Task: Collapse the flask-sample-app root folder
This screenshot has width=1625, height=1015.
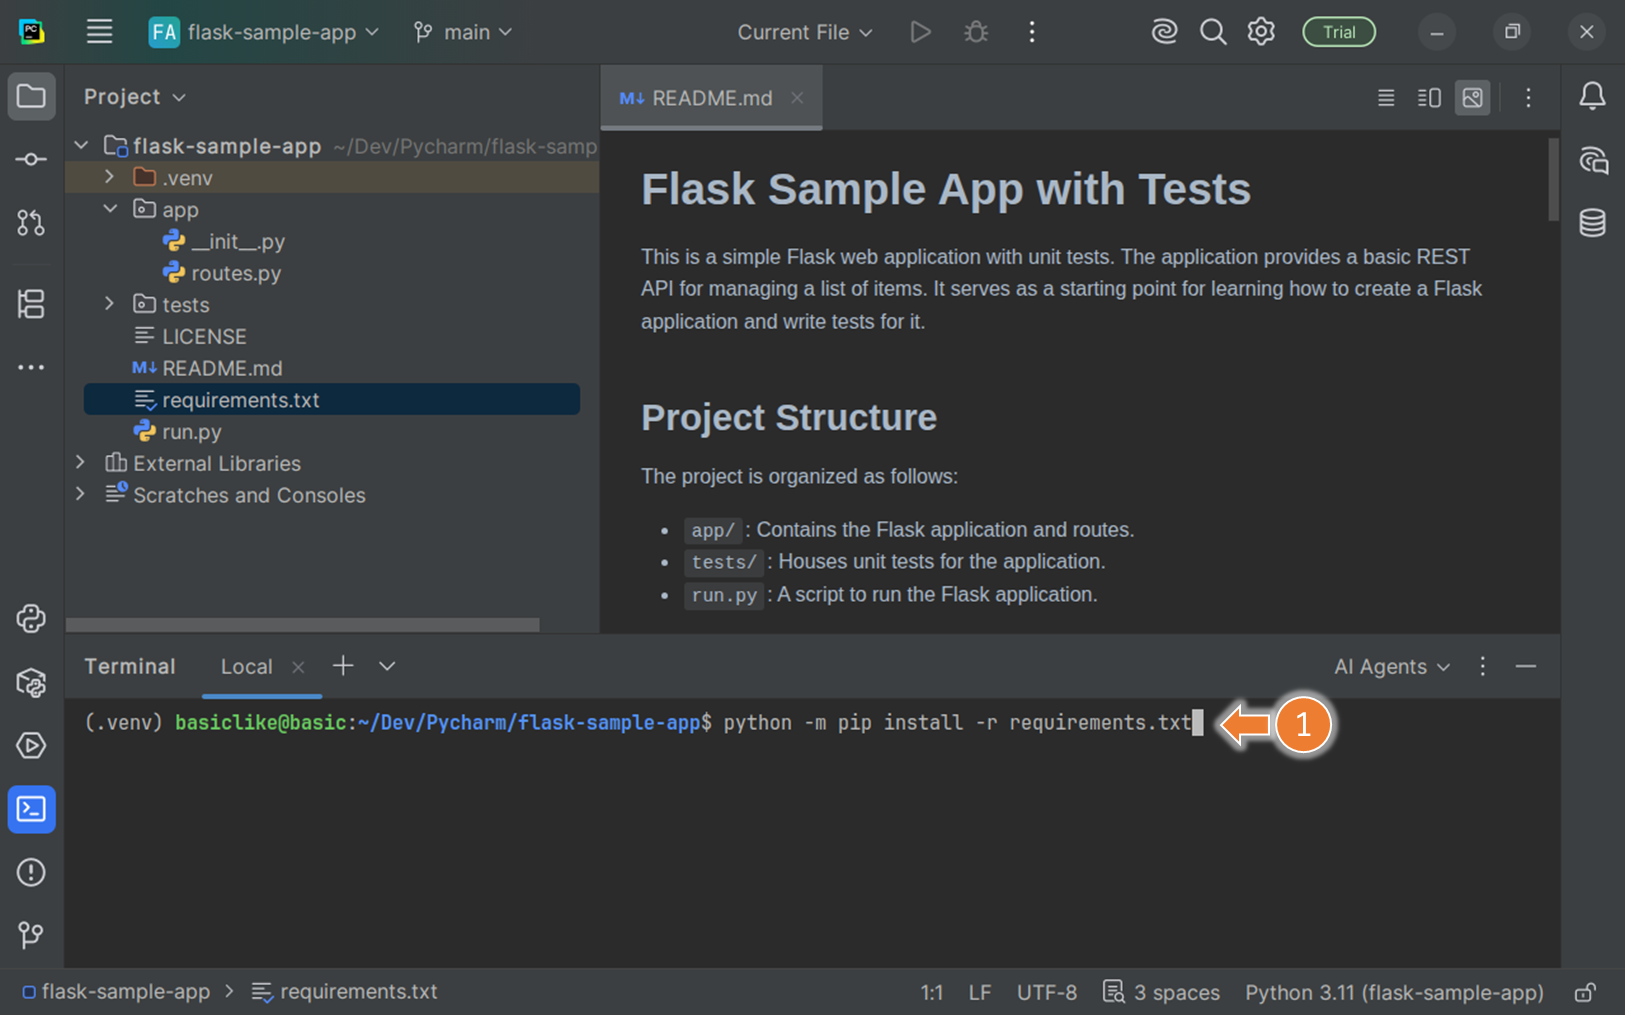Action: click(x=82, y=146)
